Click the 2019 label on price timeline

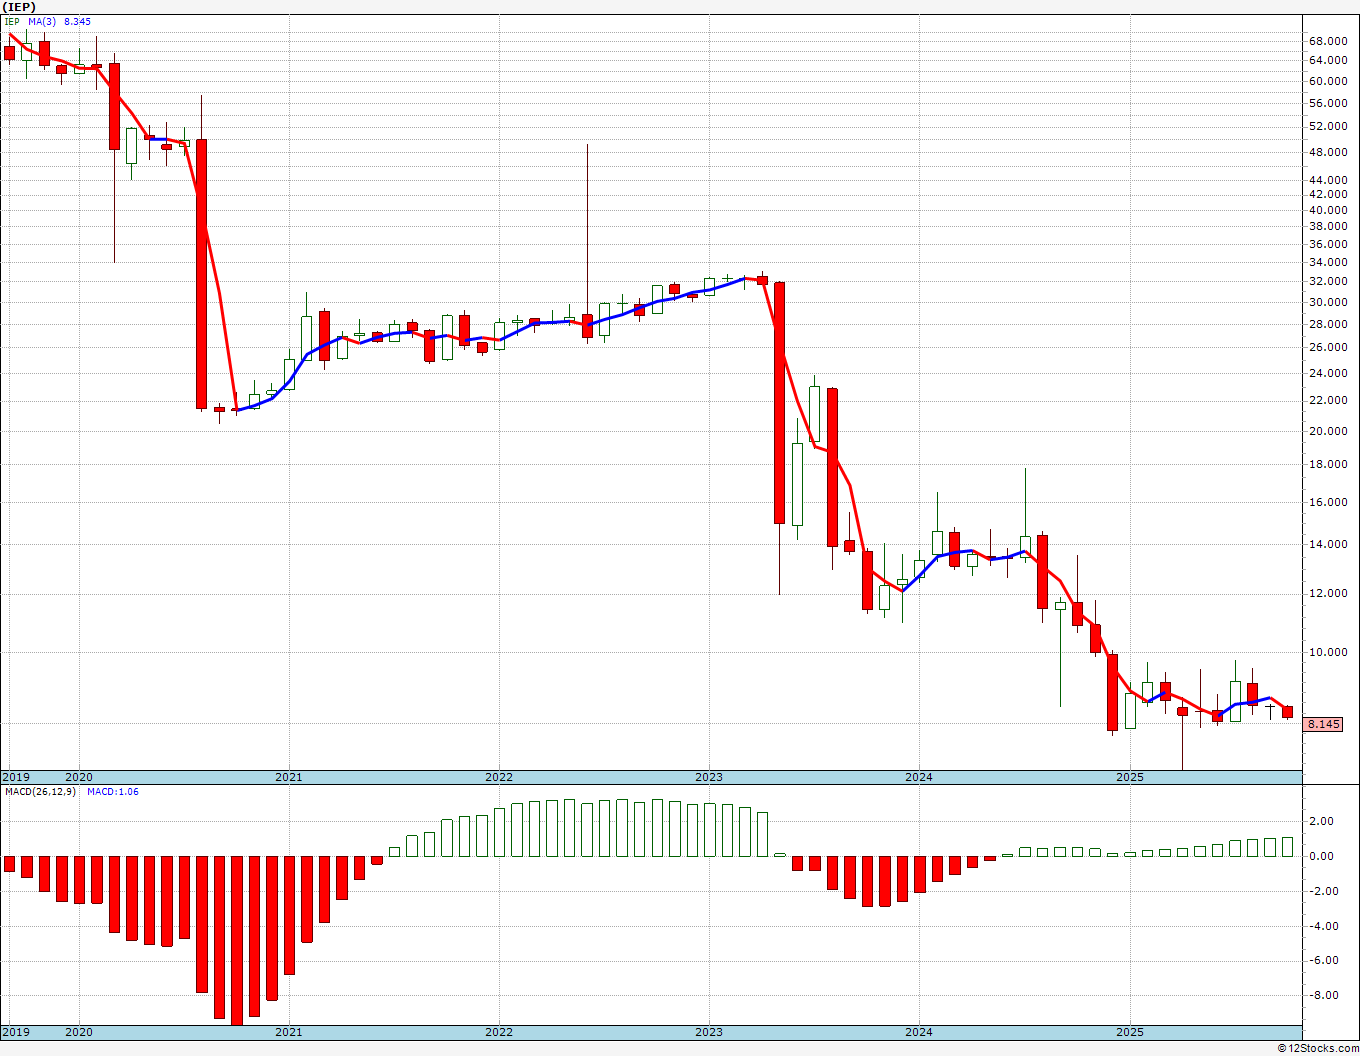15,777
